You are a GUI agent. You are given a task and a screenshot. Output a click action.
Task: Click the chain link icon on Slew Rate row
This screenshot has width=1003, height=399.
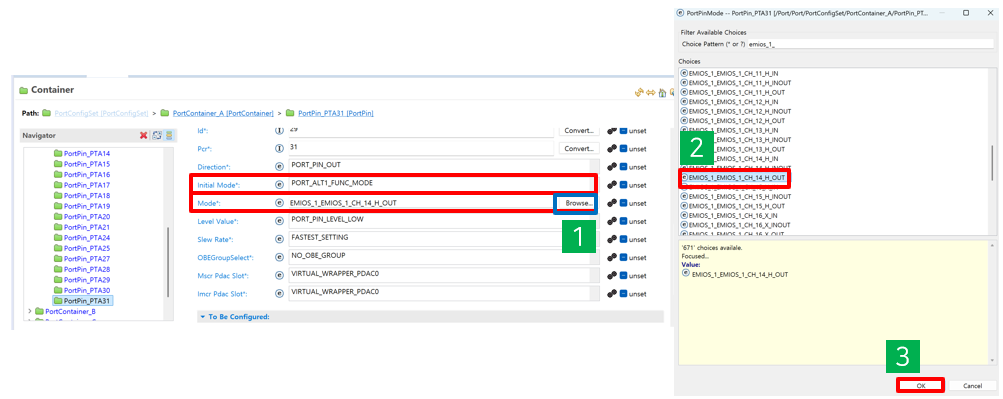click(x=612, y=239)
